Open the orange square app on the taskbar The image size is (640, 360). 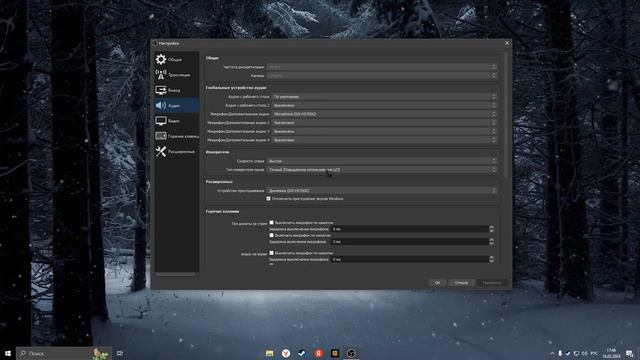tap(335, 353)
